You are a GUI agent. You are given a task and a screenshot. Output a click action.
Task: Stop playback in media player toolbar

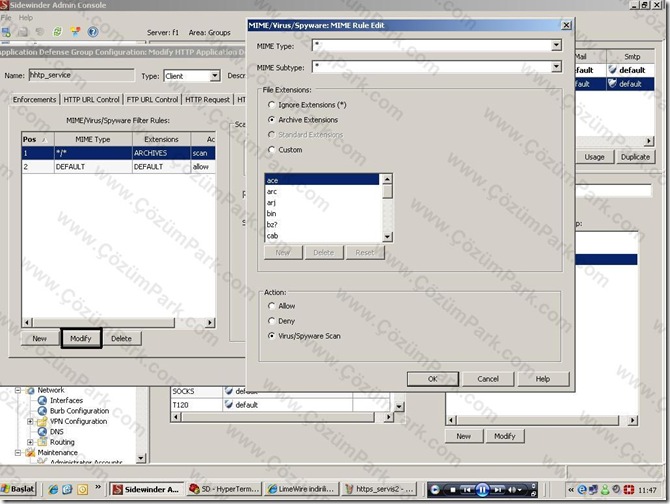click(453, 490)
